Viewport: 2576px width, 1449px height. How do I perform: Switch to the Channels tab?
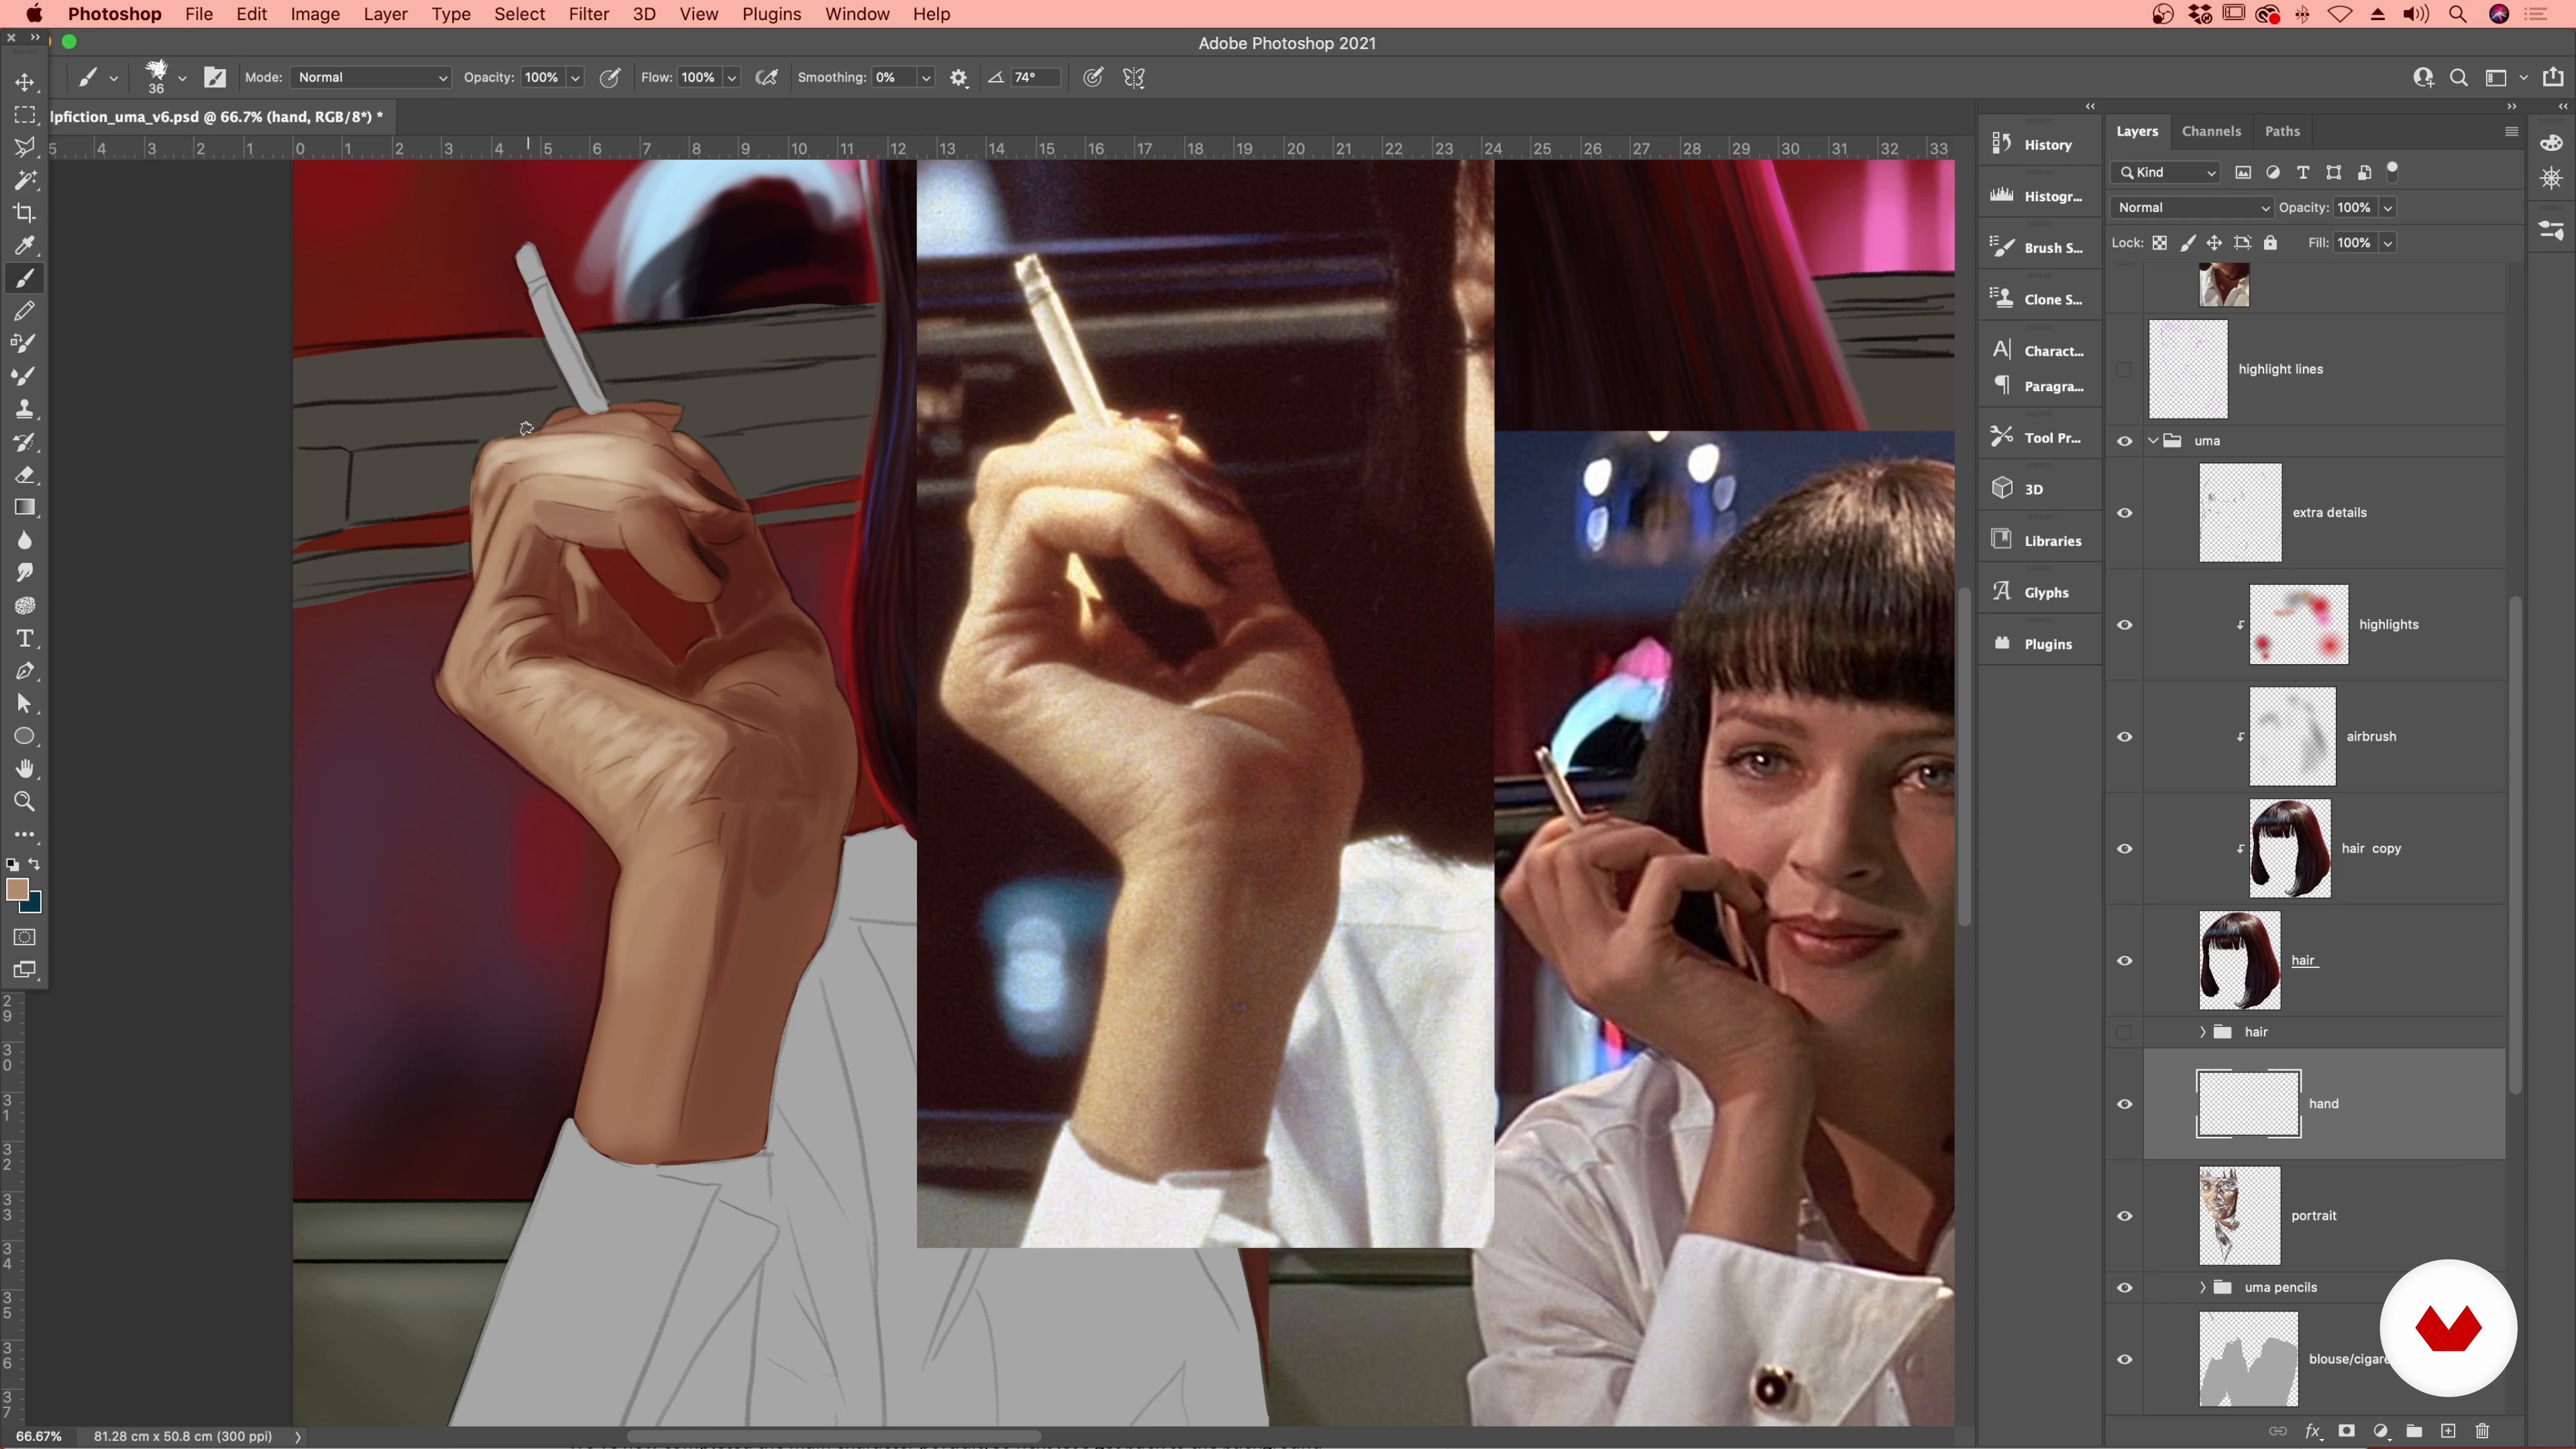[2211, 131]
